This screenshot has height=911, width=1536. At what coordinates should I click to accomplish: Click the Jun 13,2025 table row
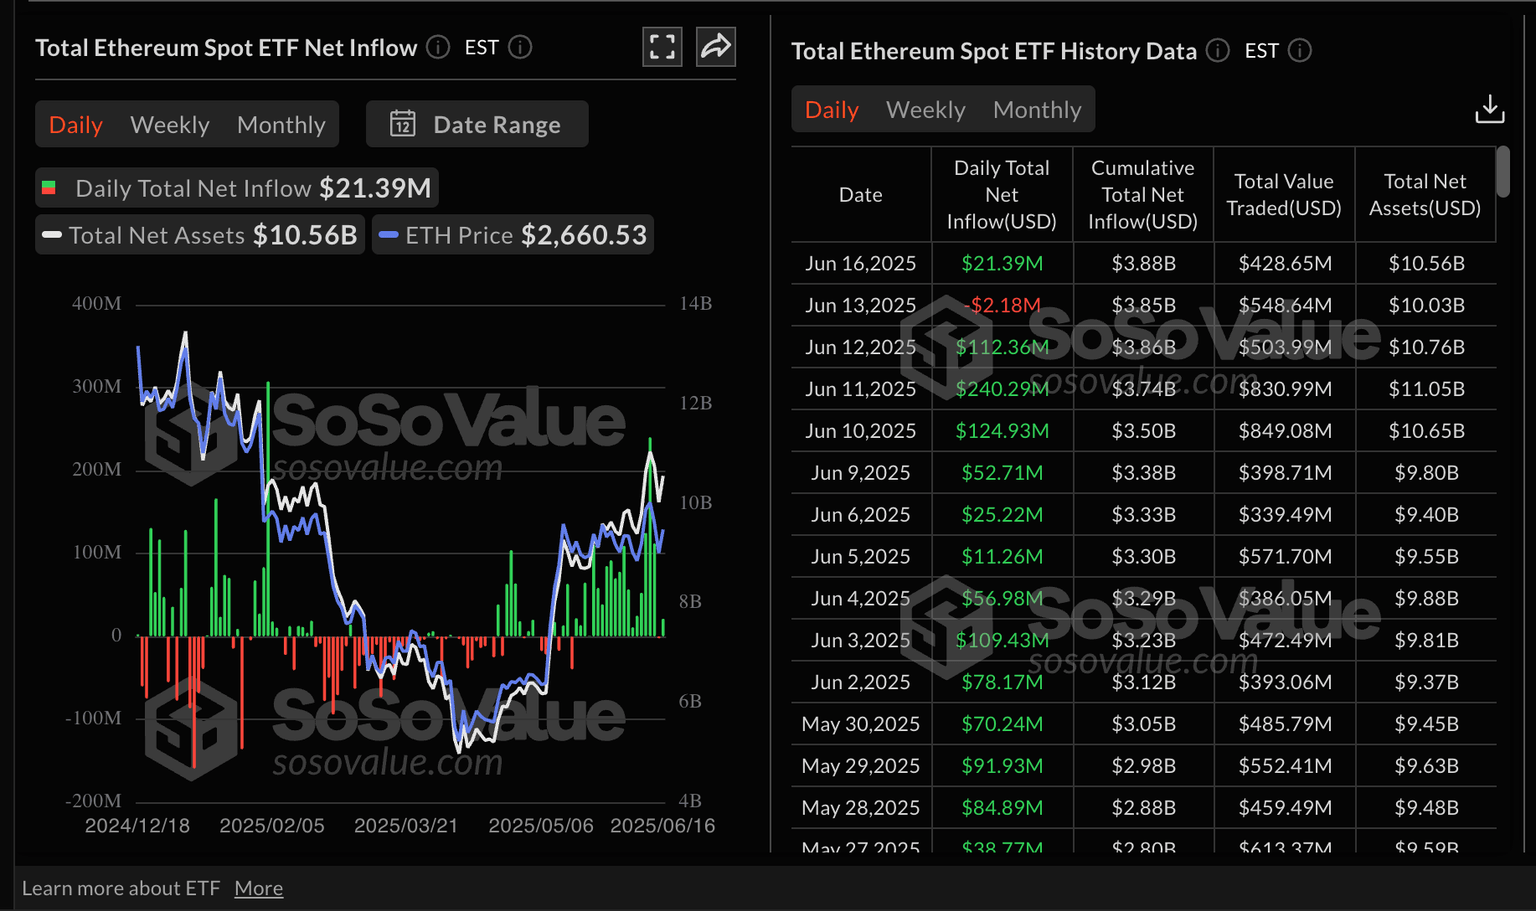tap(1143, 305)
